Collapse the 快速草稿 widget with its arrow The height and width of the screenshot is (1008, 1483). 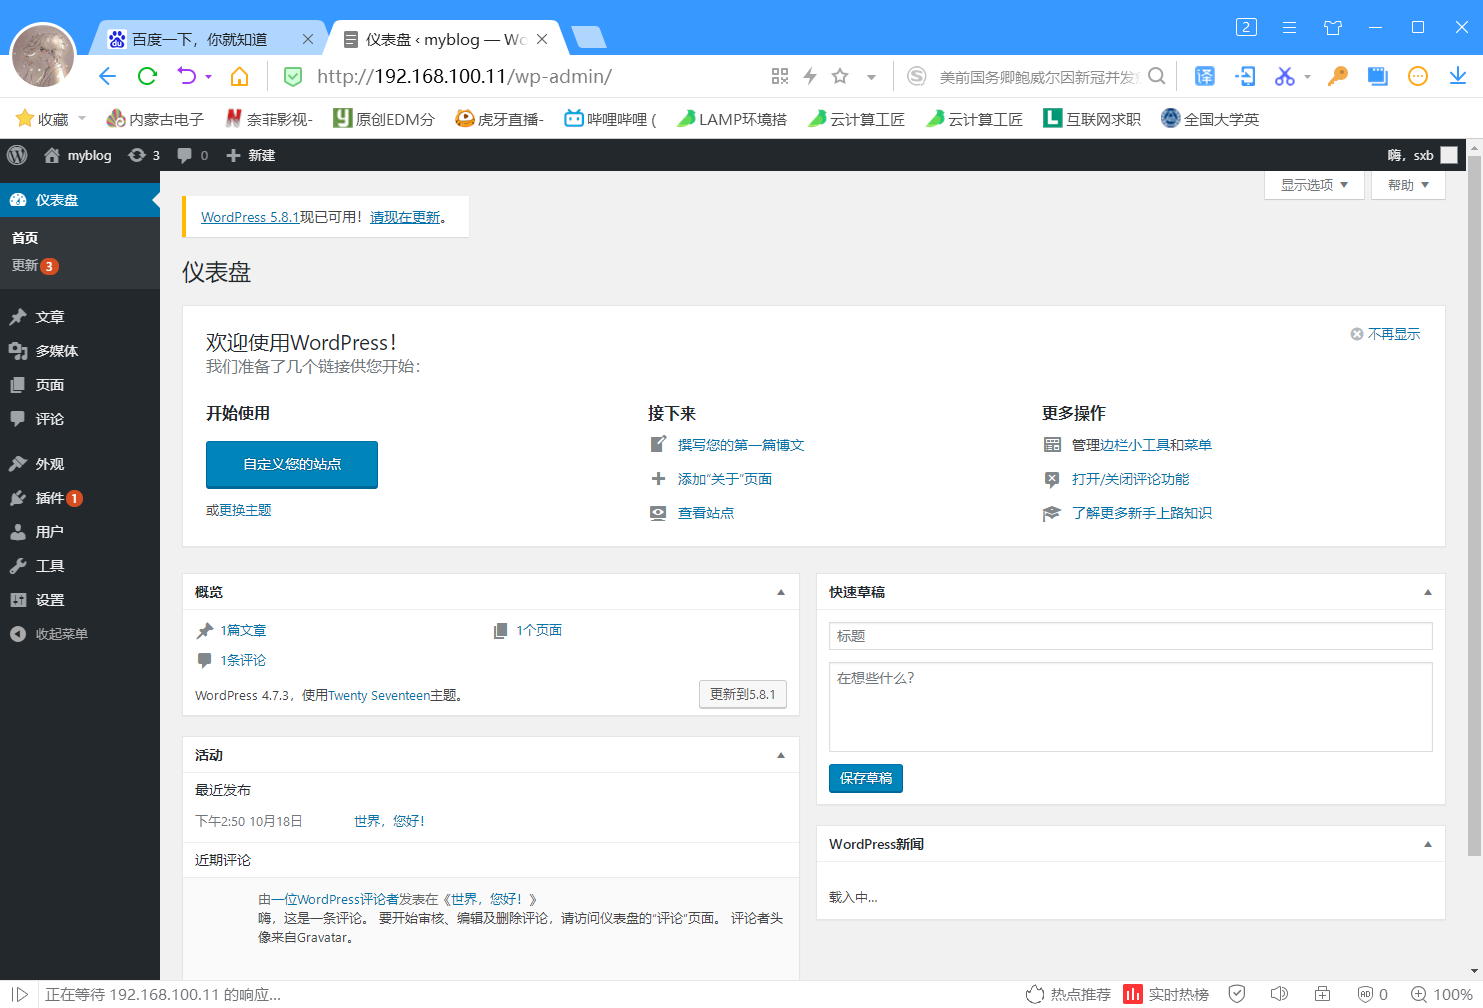coord(1428,592)
